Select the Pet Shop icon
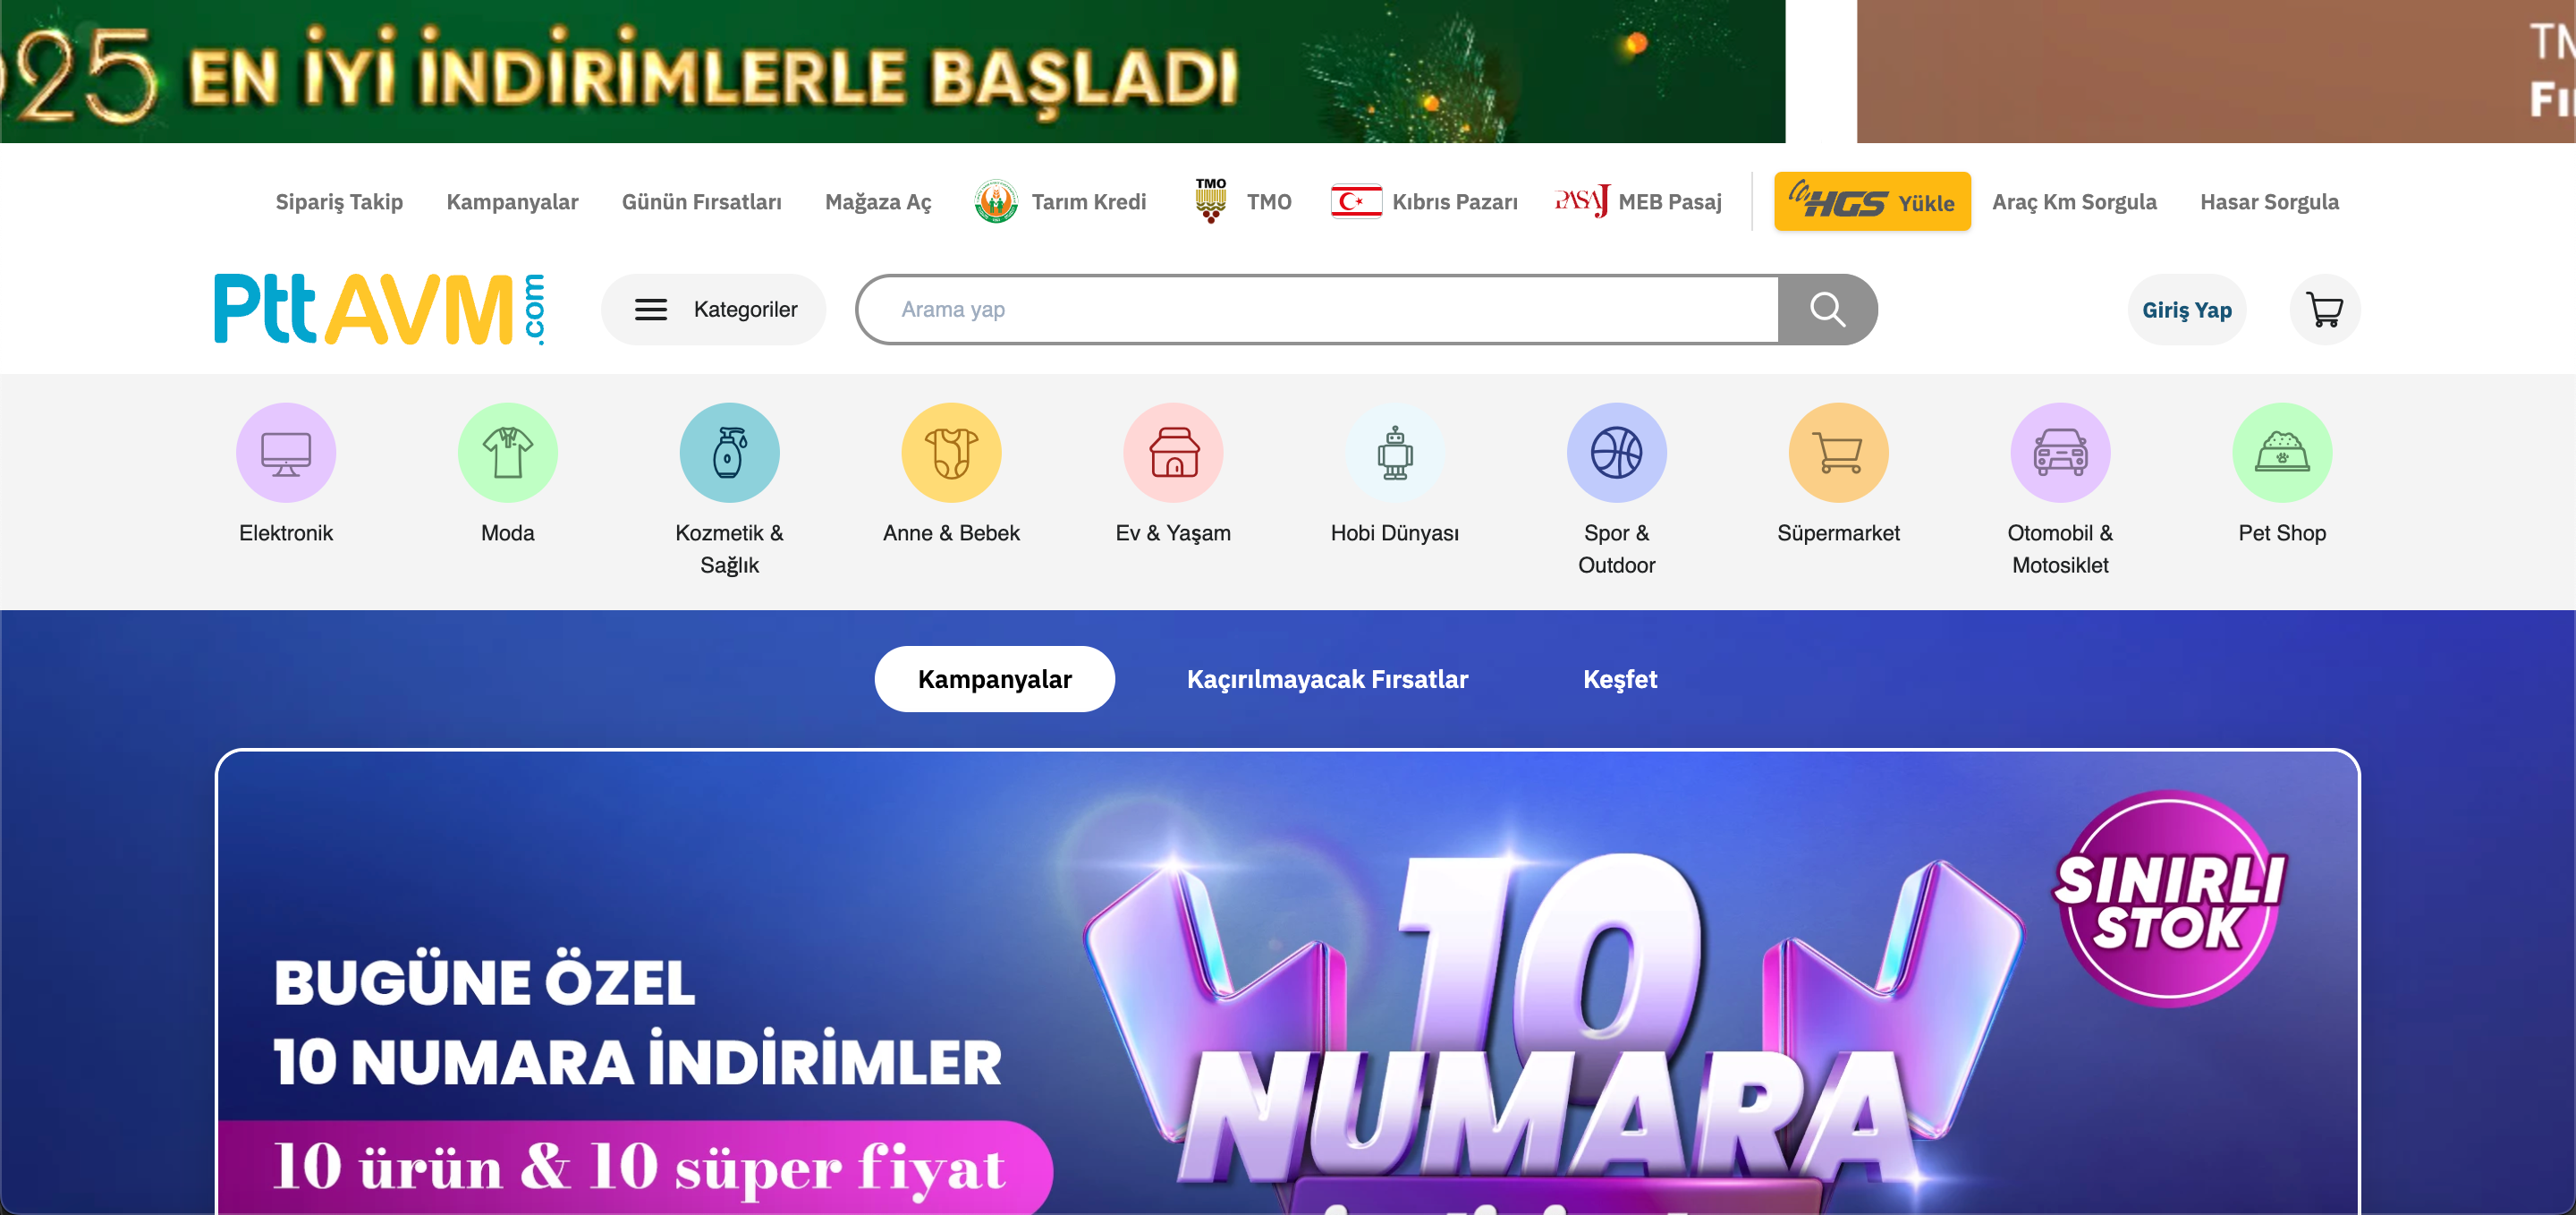Screen dimensions: 2576x1215 [x=2282, y=453]
